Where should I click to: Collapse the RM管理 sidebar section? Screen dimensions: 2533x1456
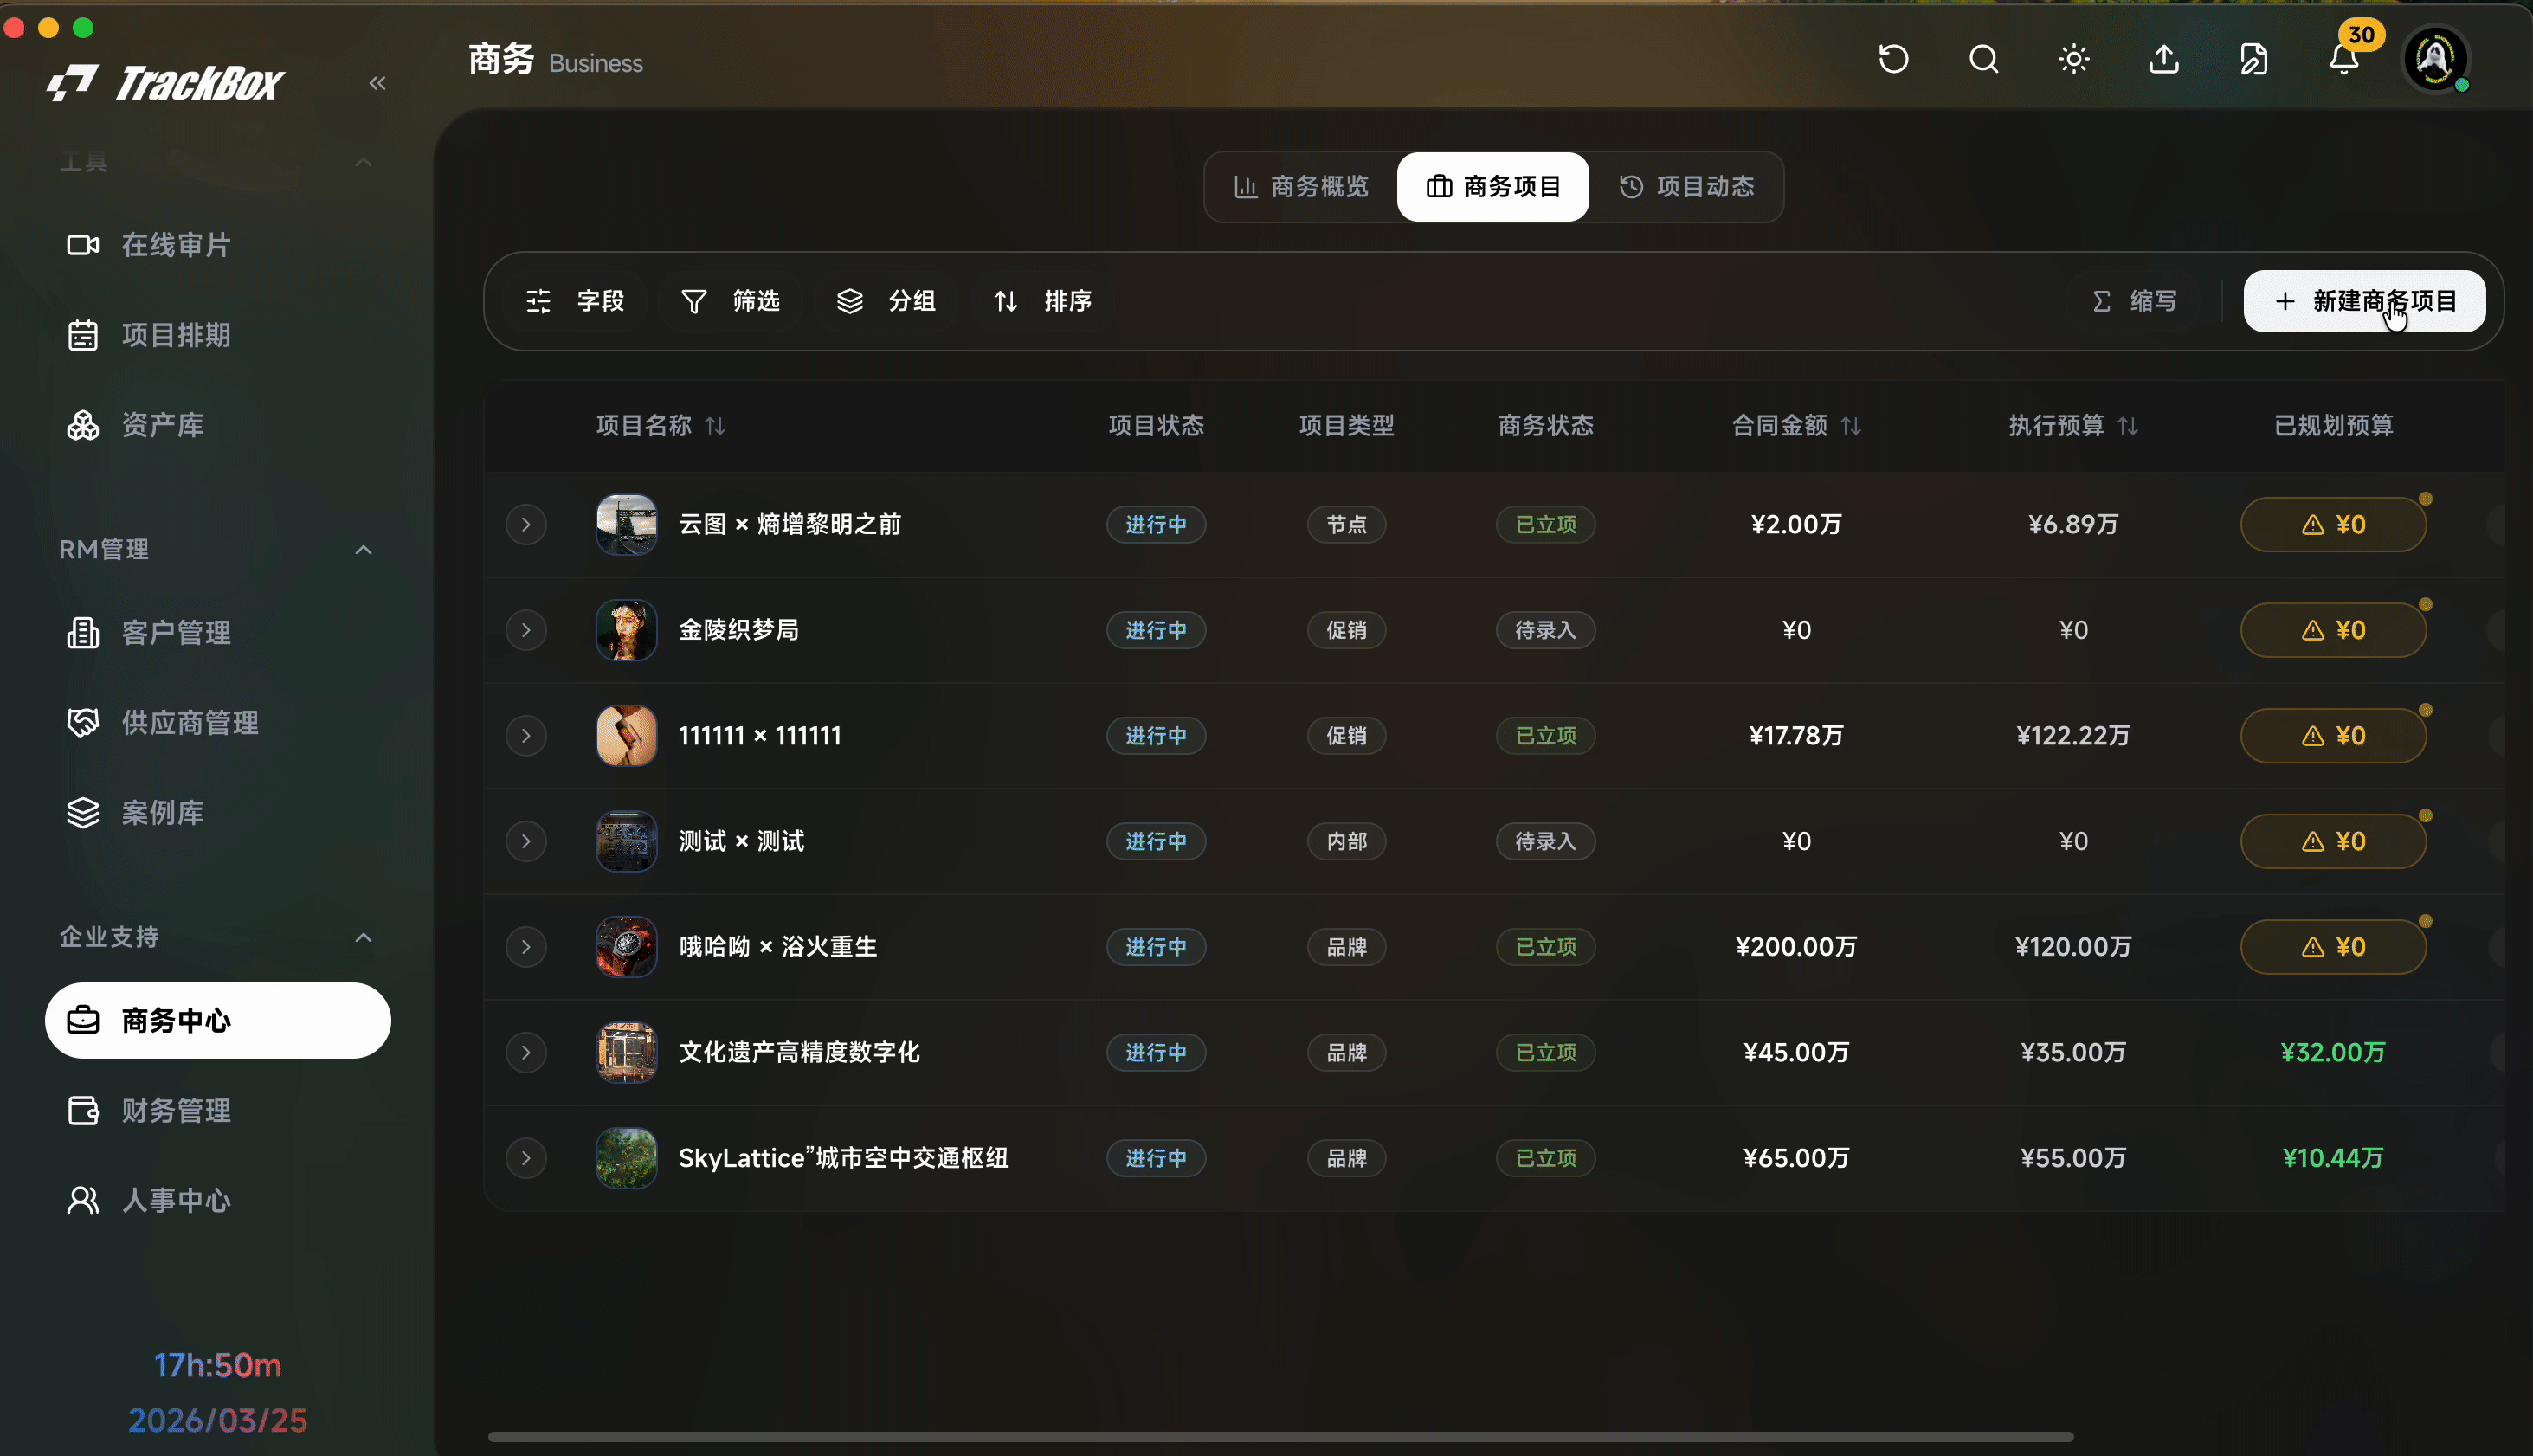point(364,550)
